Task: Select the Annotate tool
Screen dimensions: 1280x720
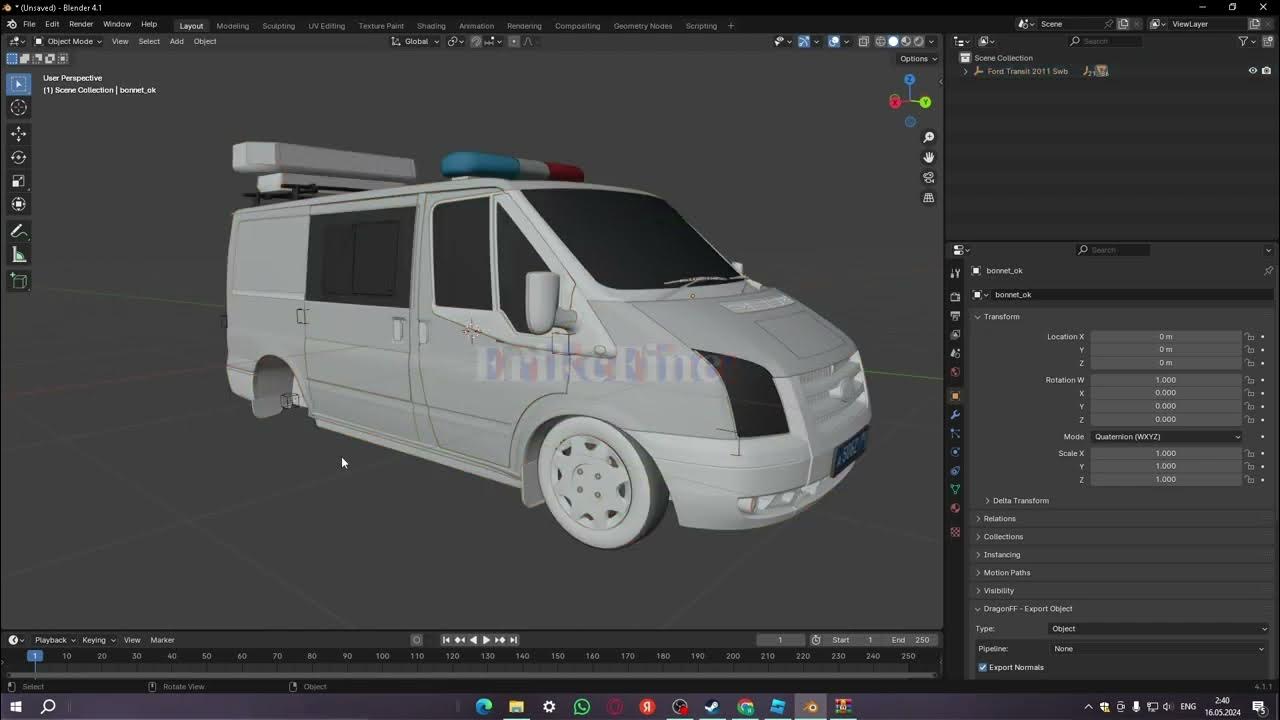Action: click(x=19, y=231)
